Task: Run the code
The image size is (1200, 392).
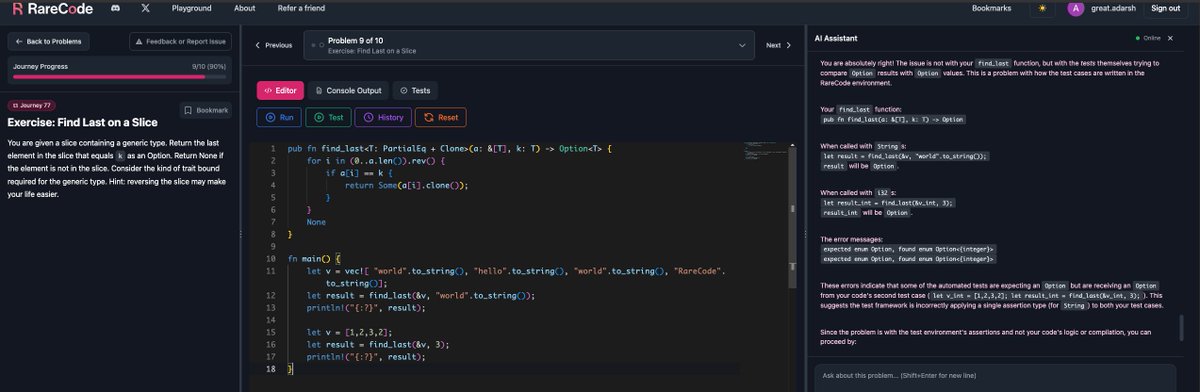Action: 279,117
